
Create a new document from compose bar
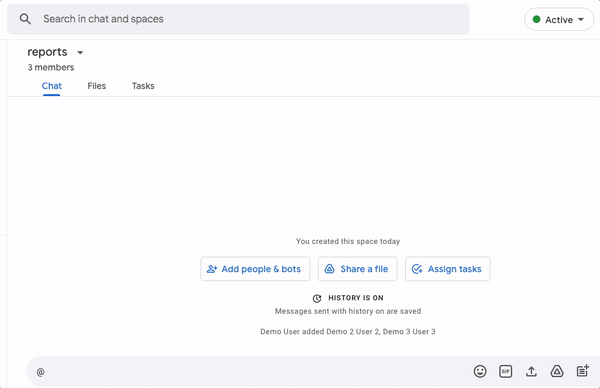[582, 371]
